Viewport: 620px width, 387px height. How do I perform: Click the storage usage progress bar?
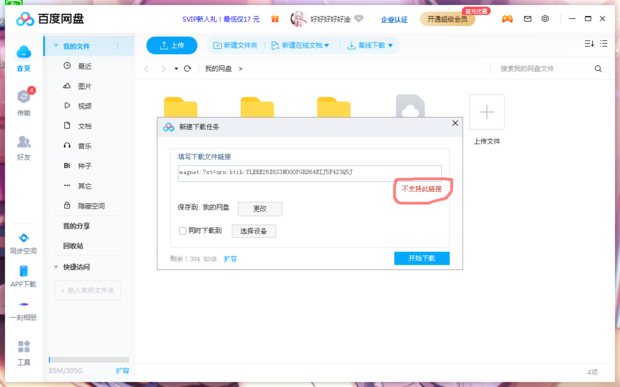coord(89,360)
